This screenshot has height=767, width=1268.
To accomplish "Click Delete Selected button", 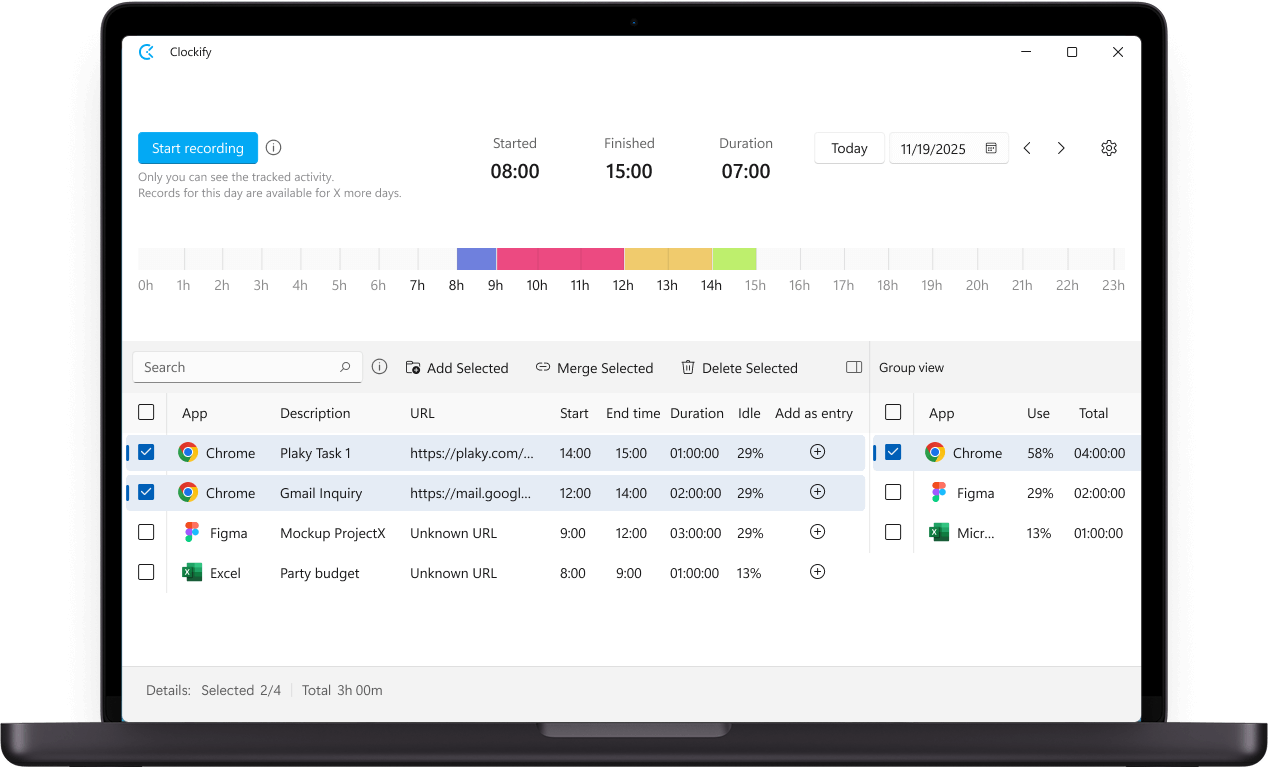I will click(739, 368).
